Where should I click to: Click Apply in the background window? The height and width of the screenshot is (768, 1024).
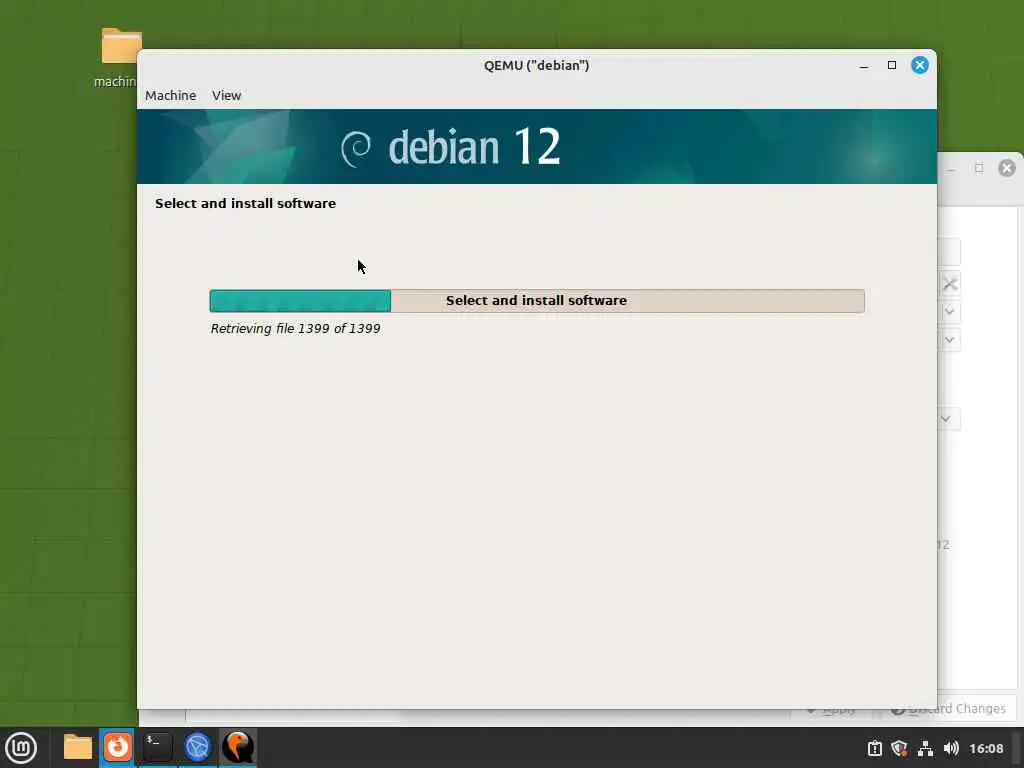tap(831, 710)
